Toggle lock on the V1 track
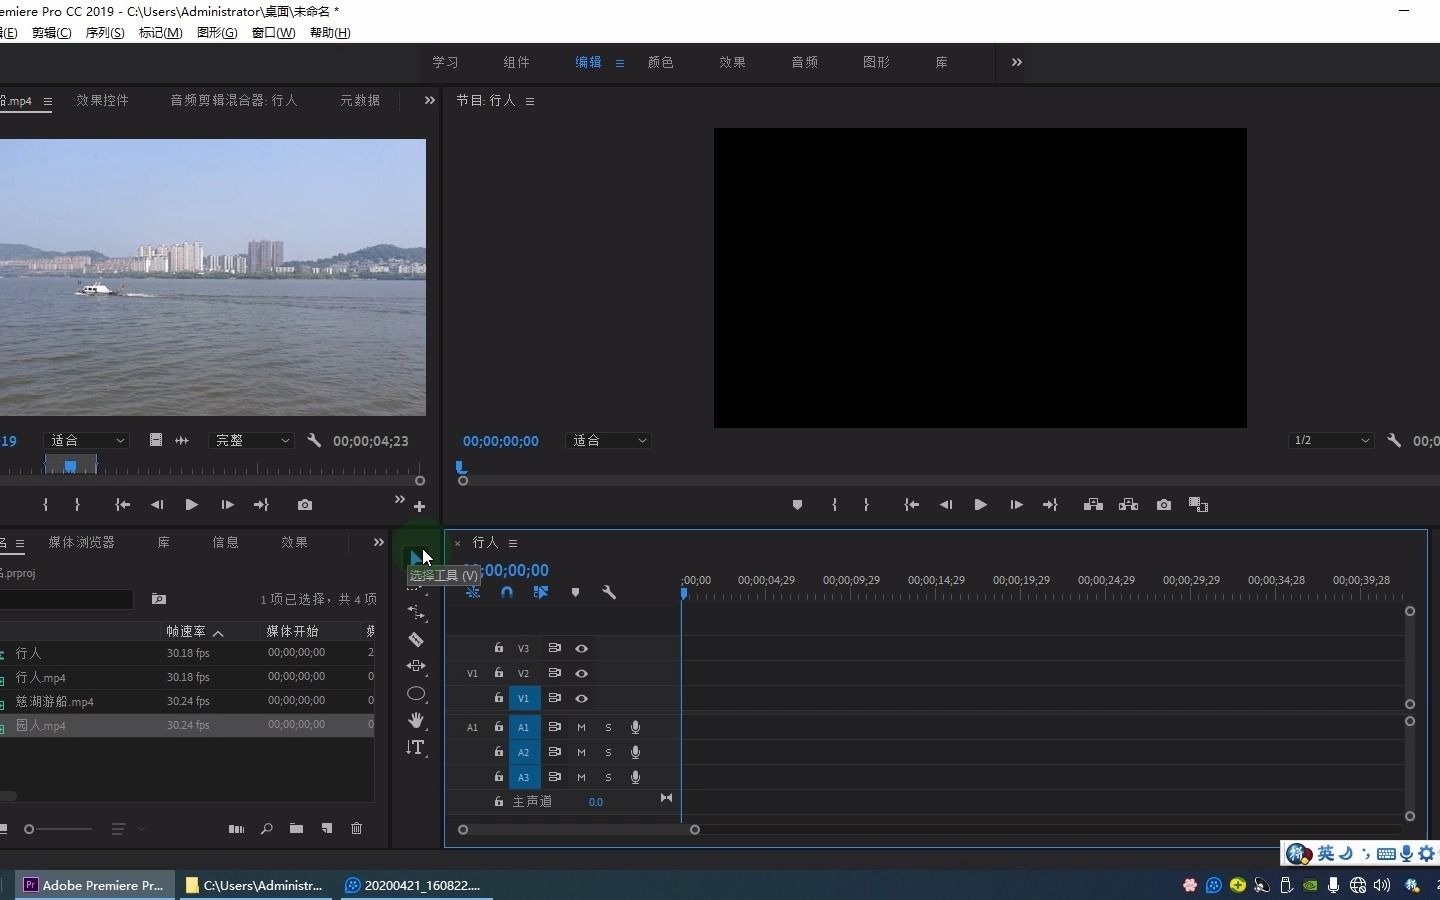This screenshot has height=900, width=1440. coord(498,698)
